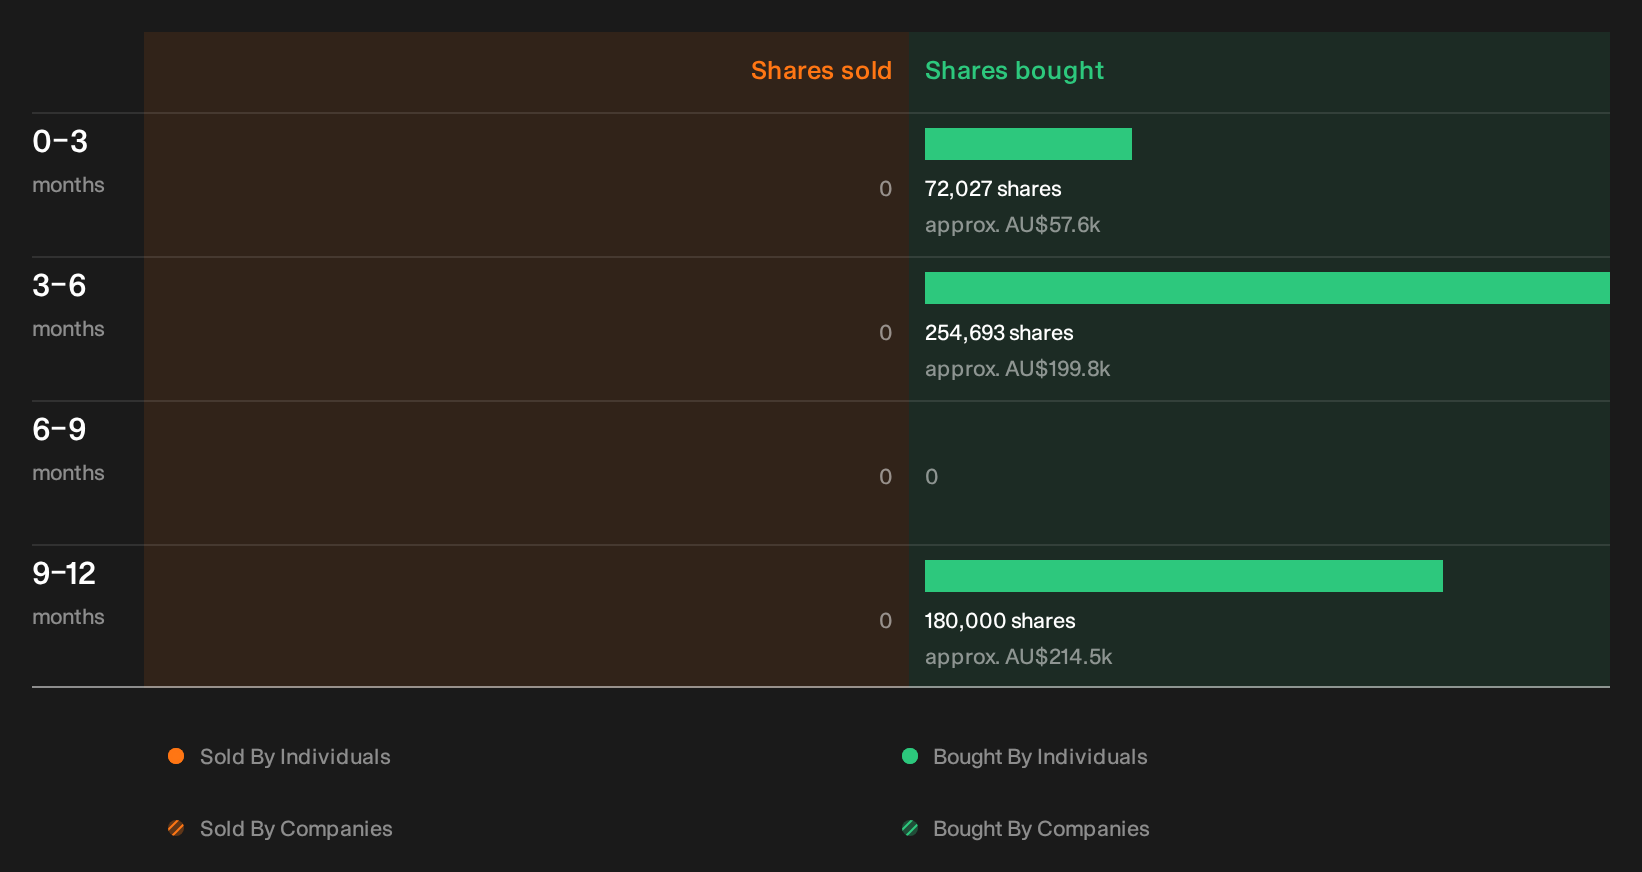The image size is (1642, 872).
Task: Click the '254,693 shares' value
Action: click(999, 333)
